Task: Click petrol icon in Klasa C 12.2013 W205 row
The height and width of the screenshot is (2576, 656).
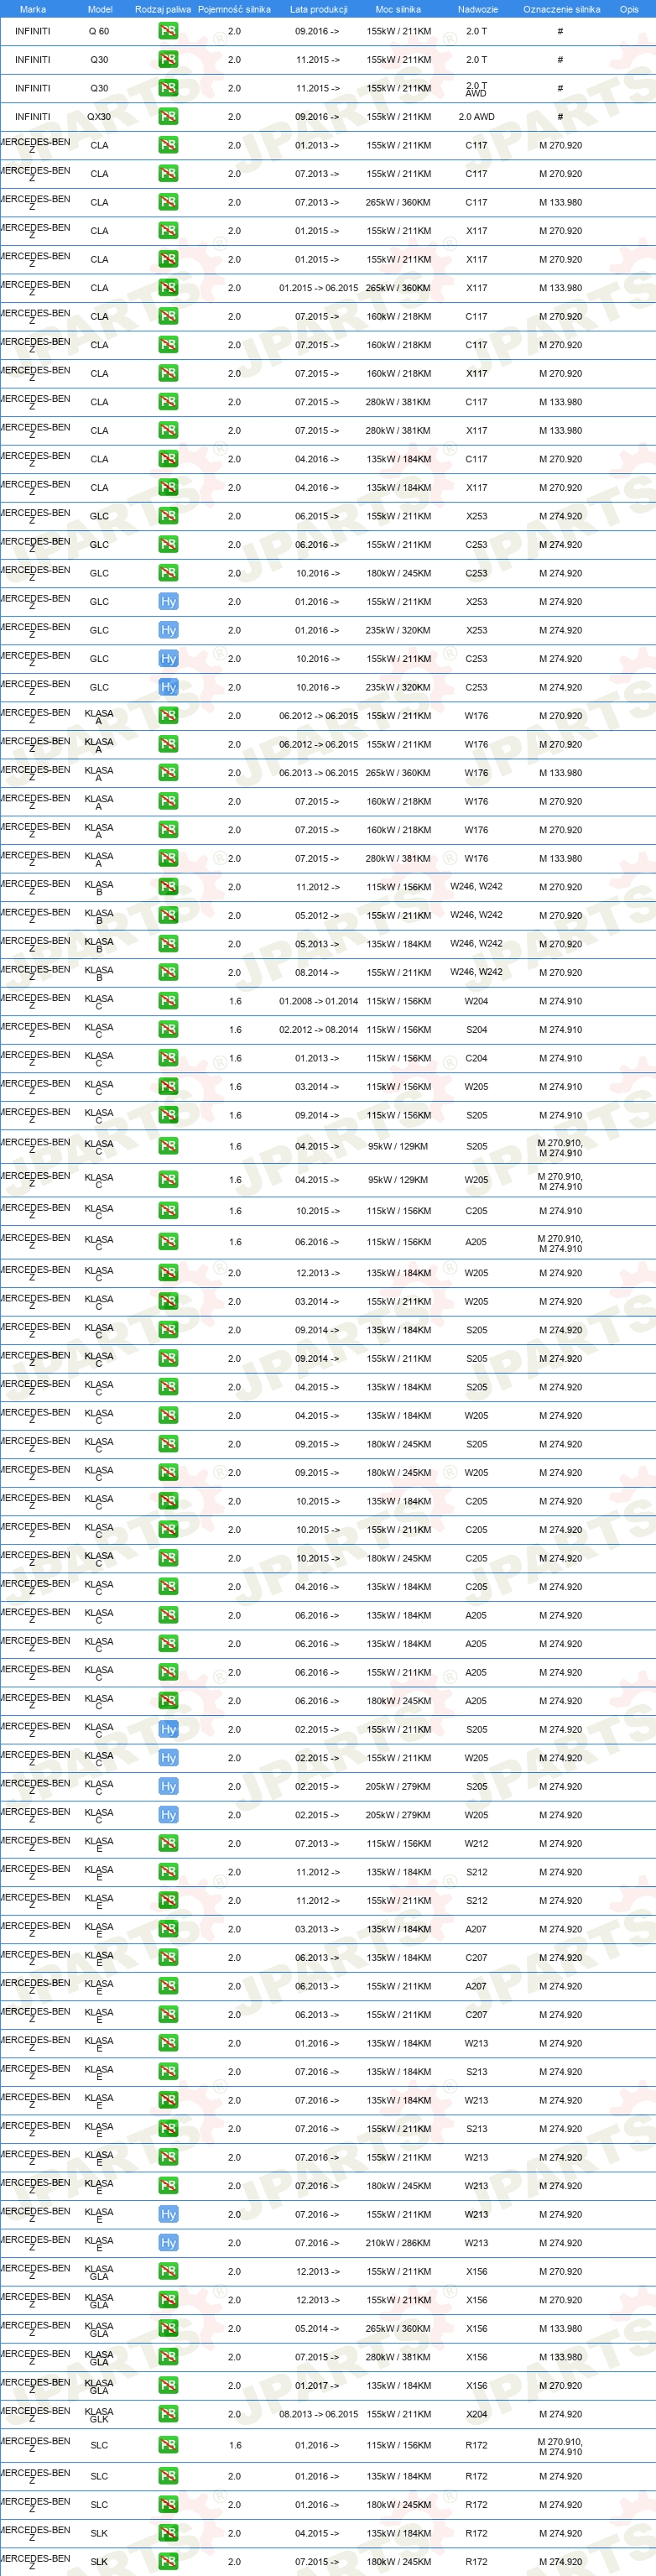Action: [168, 1273]
